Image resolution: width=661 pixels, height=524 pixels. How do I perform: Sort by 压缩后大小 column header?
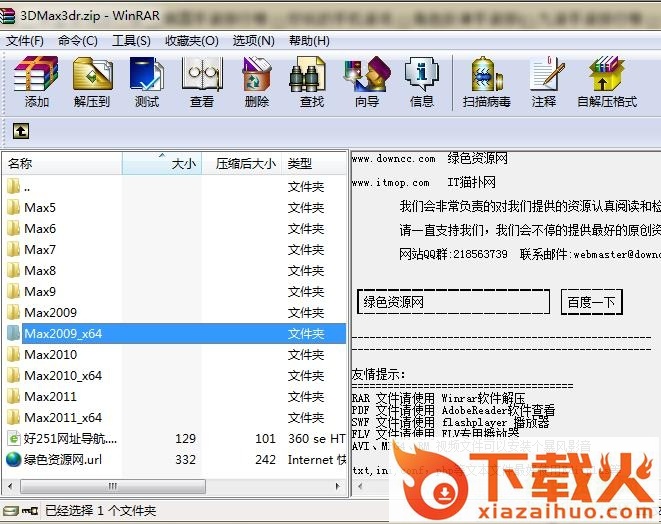242,163
